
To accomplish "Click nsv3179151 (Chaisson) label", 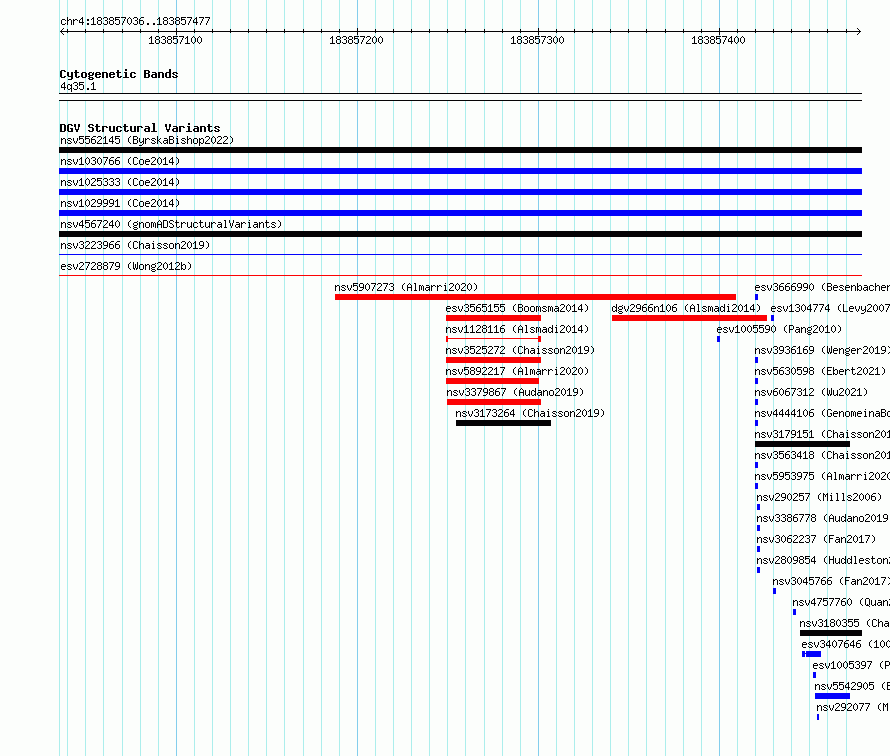I will tap(822, 434).
